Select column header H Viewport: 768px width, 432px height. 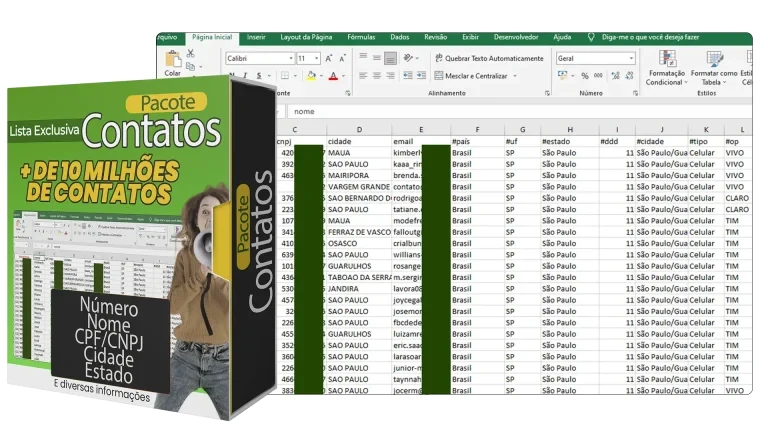tap(570, 130)
